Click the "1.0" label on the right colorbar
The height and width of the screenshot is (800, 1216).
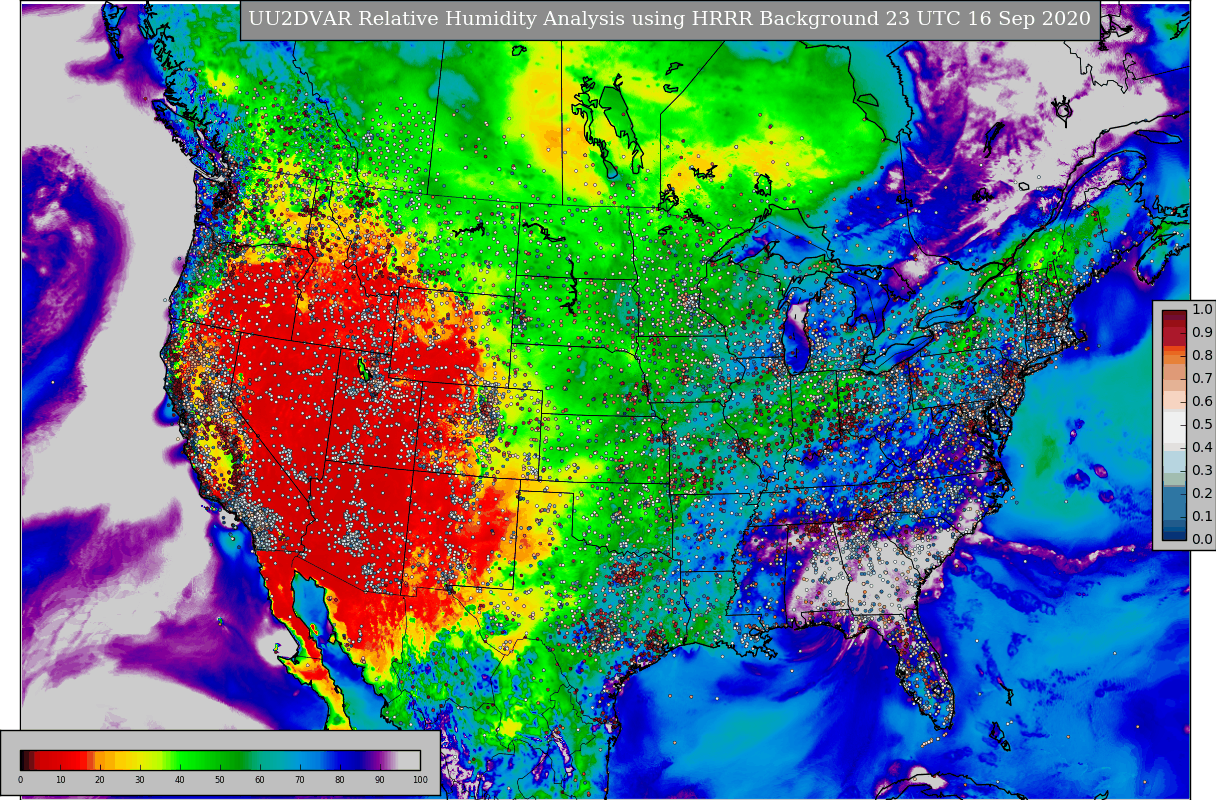point(1201,310)
